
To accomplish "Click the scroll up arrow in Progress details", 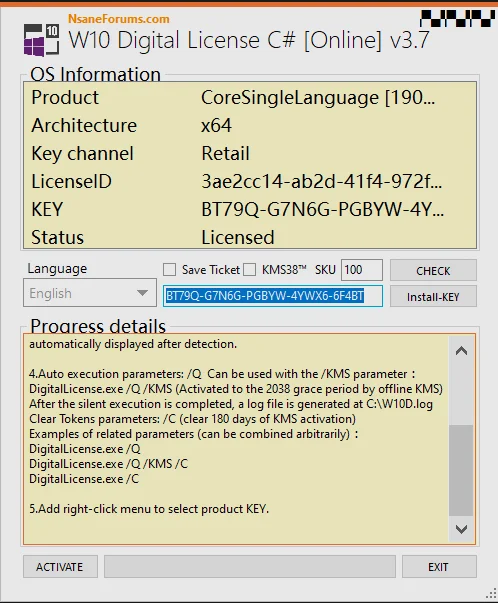I will [x=461, y=350].
